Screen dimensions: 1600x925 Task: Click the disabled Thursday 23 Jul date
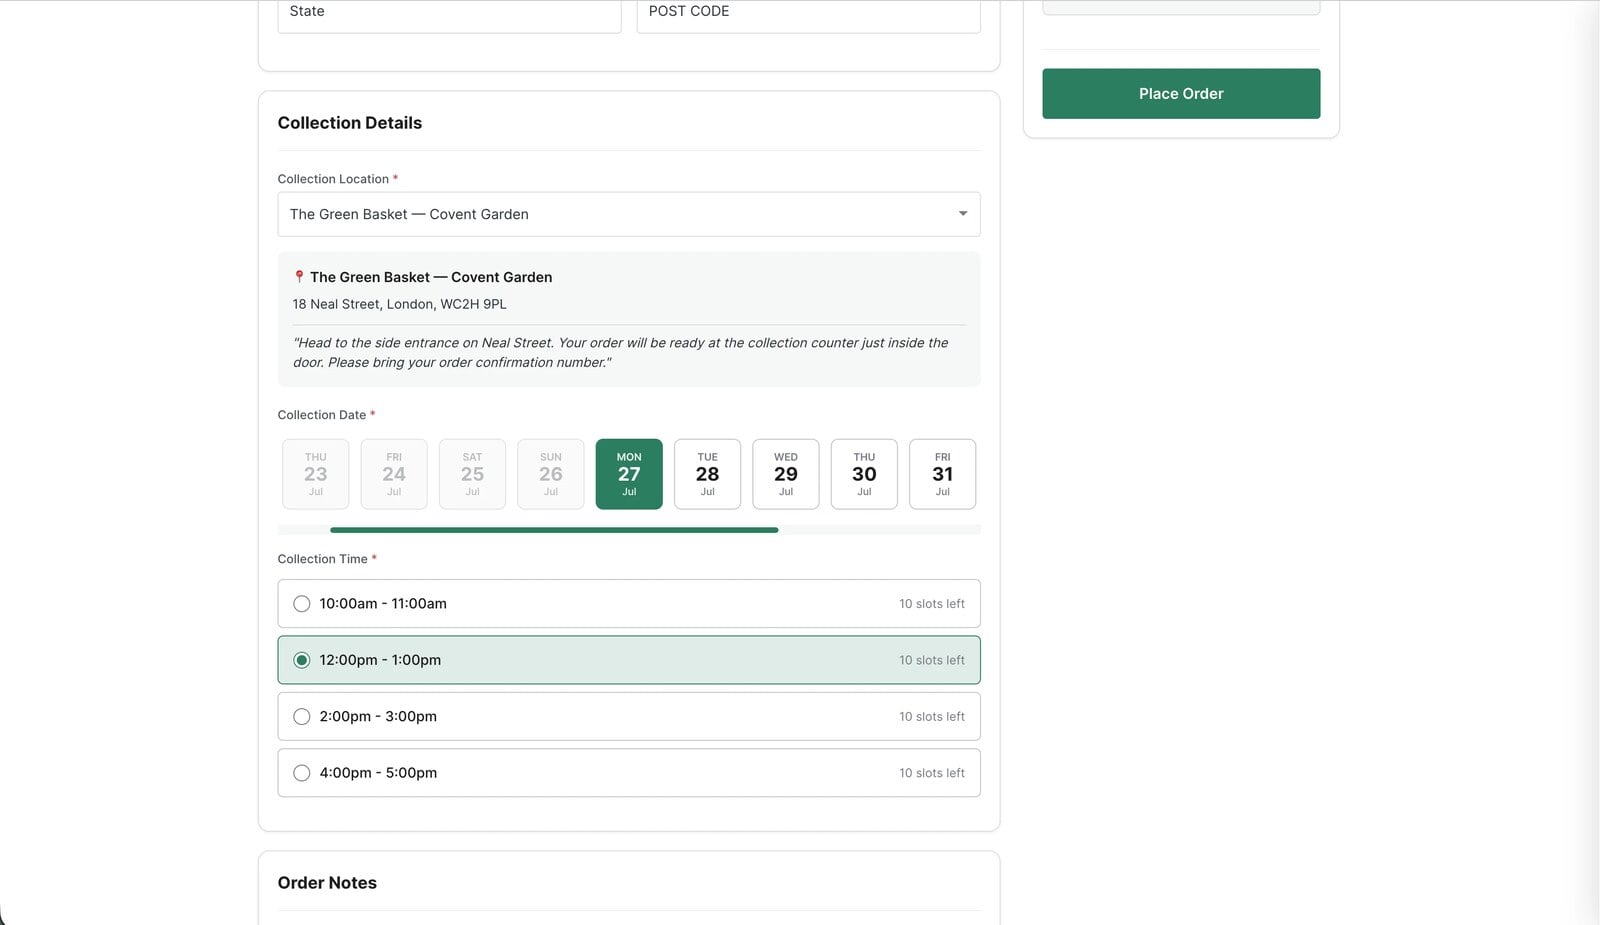[316, 474]
